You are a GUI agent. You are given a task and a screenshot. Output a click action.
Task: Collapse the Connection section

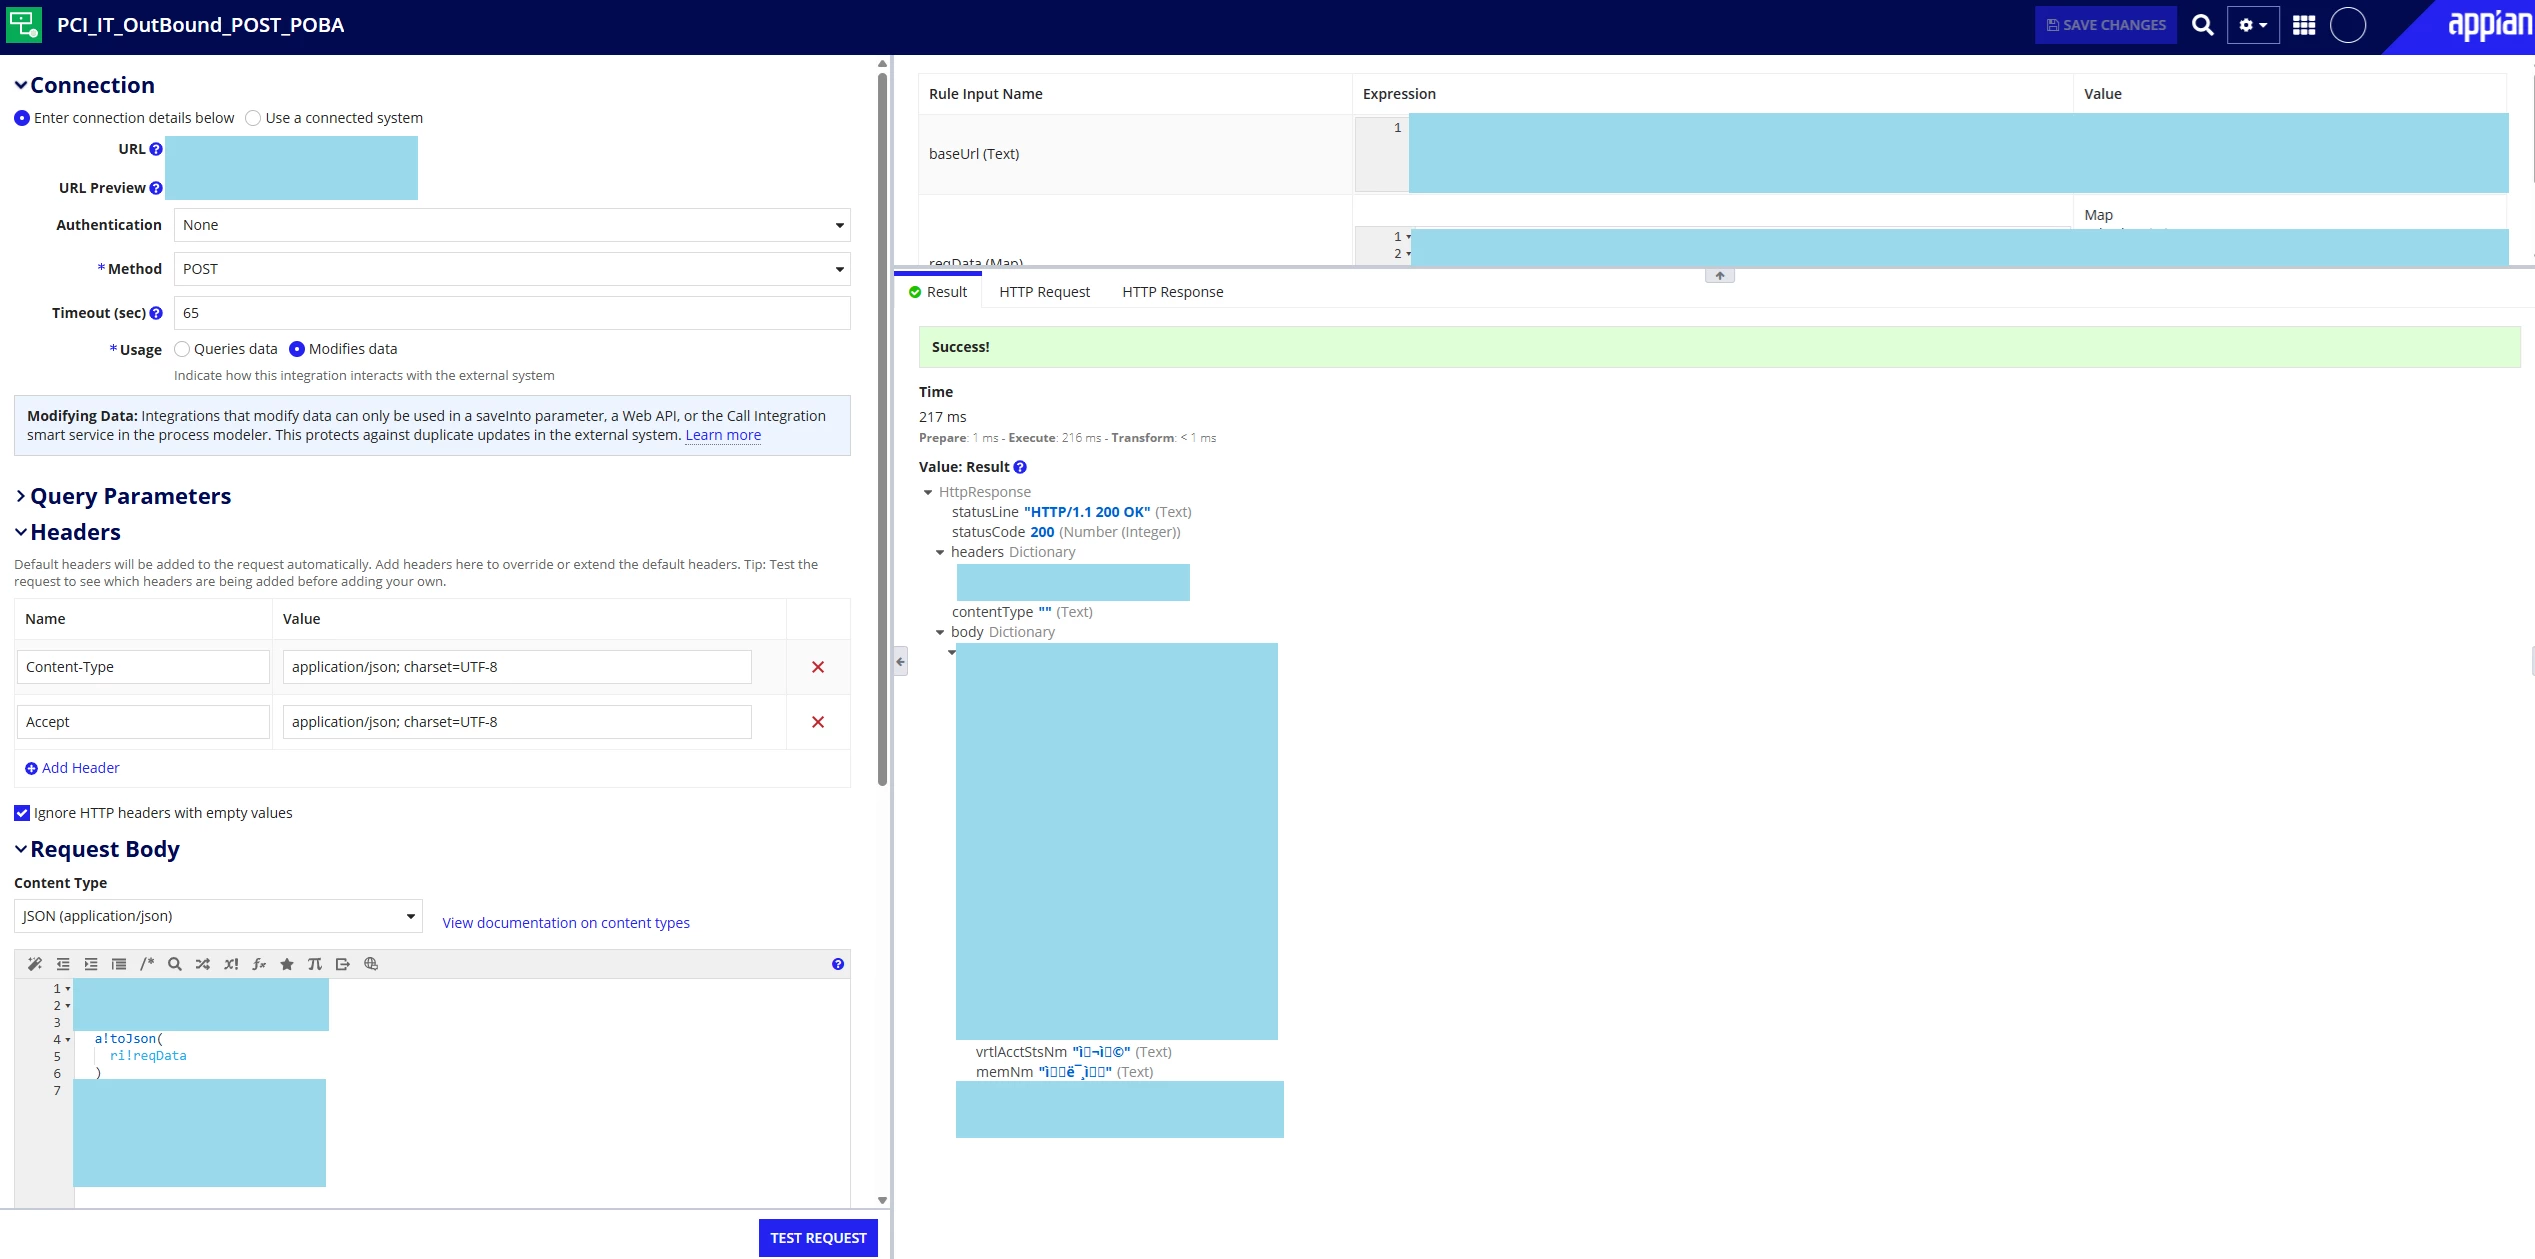[x=20, y=85]
